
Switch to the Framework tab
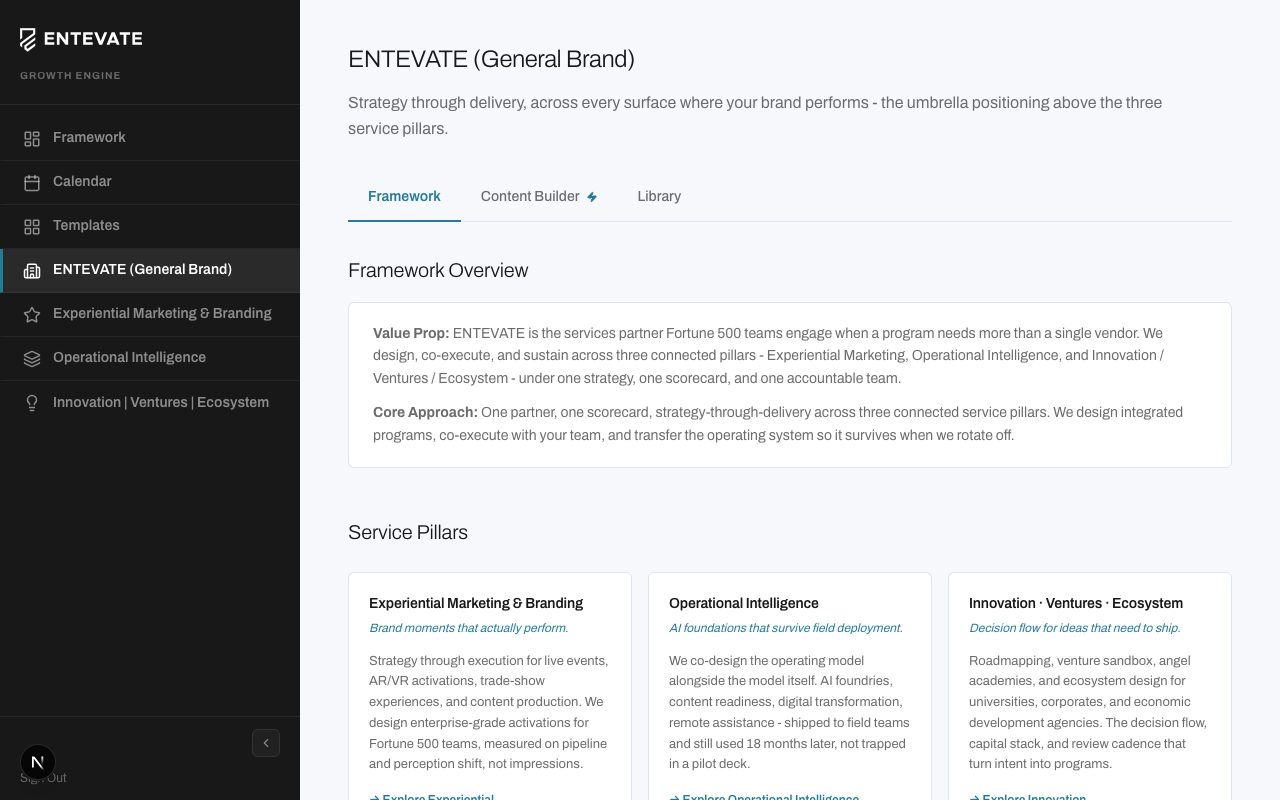coord(404,196)
